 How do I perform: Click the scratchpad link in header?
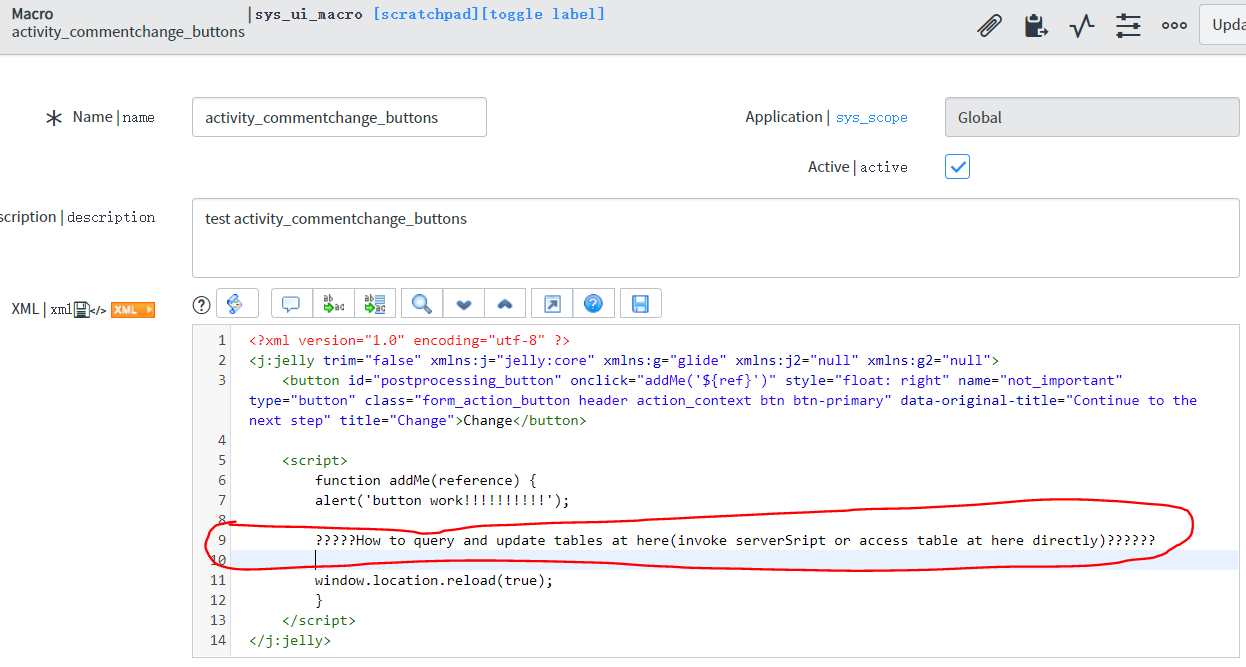tap(426, 14)
